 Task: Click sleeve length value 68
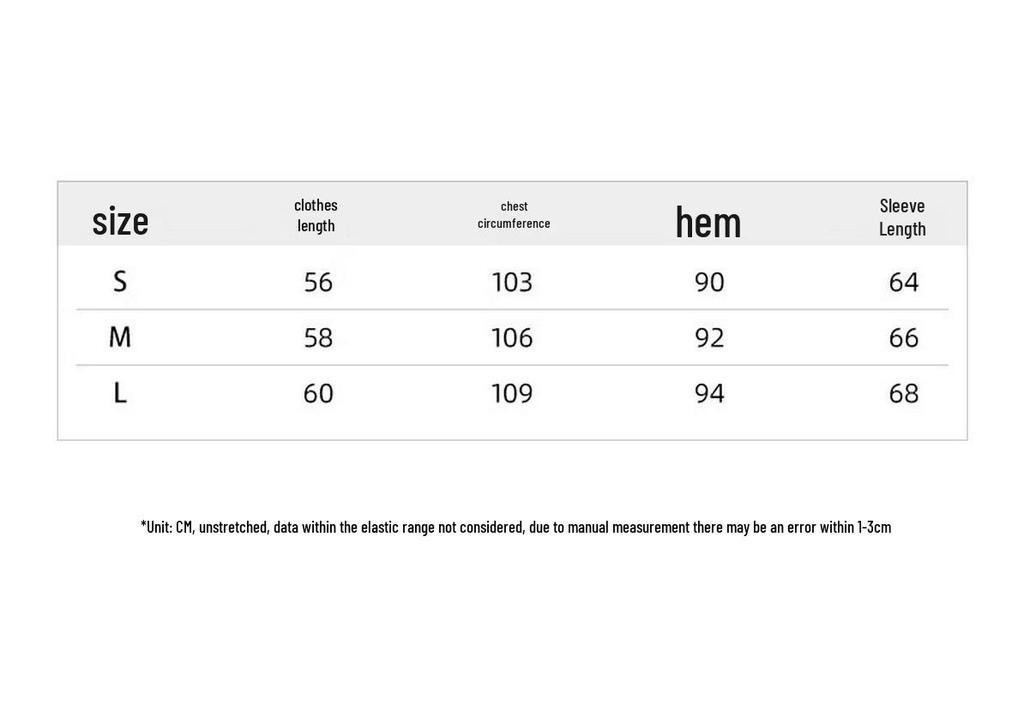pos(904,393)
